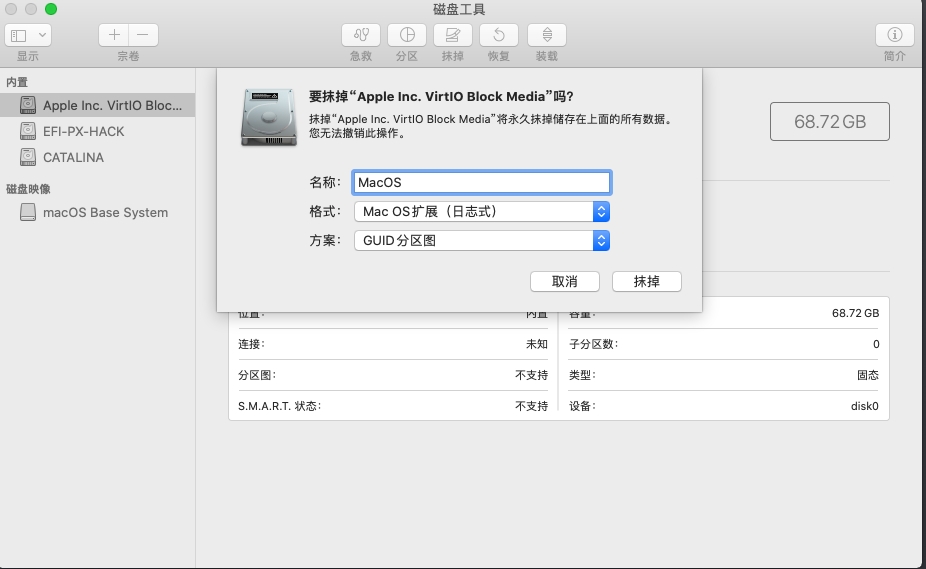Click the device value disk0
926x569 pixels.
coord(865,406)
